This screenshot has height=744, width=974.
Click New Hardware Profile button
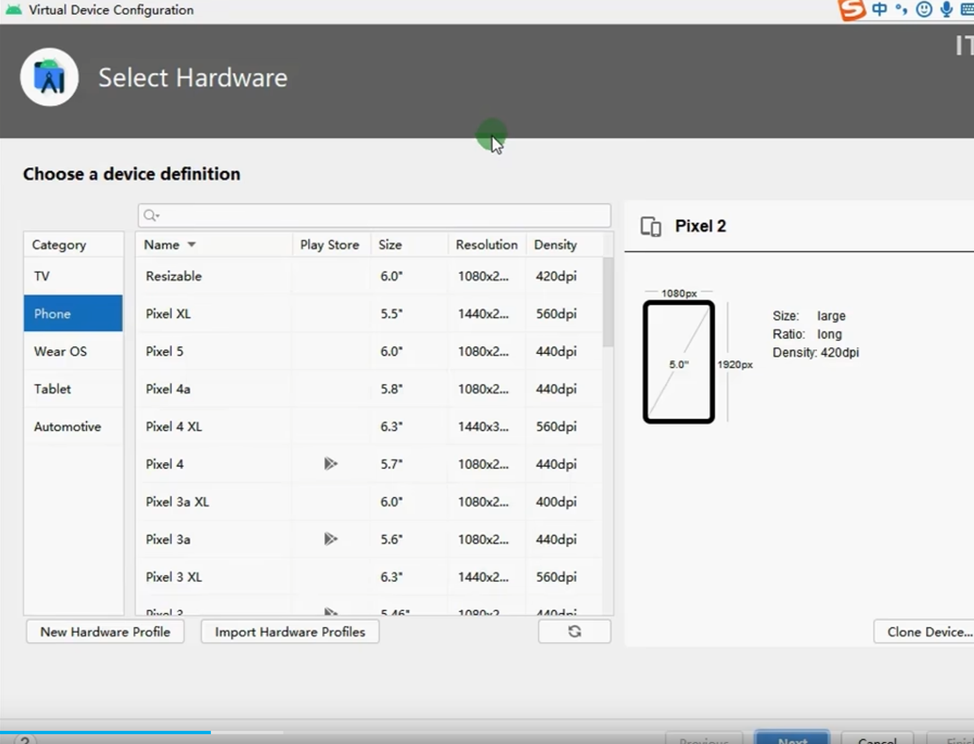pos(105,632)
